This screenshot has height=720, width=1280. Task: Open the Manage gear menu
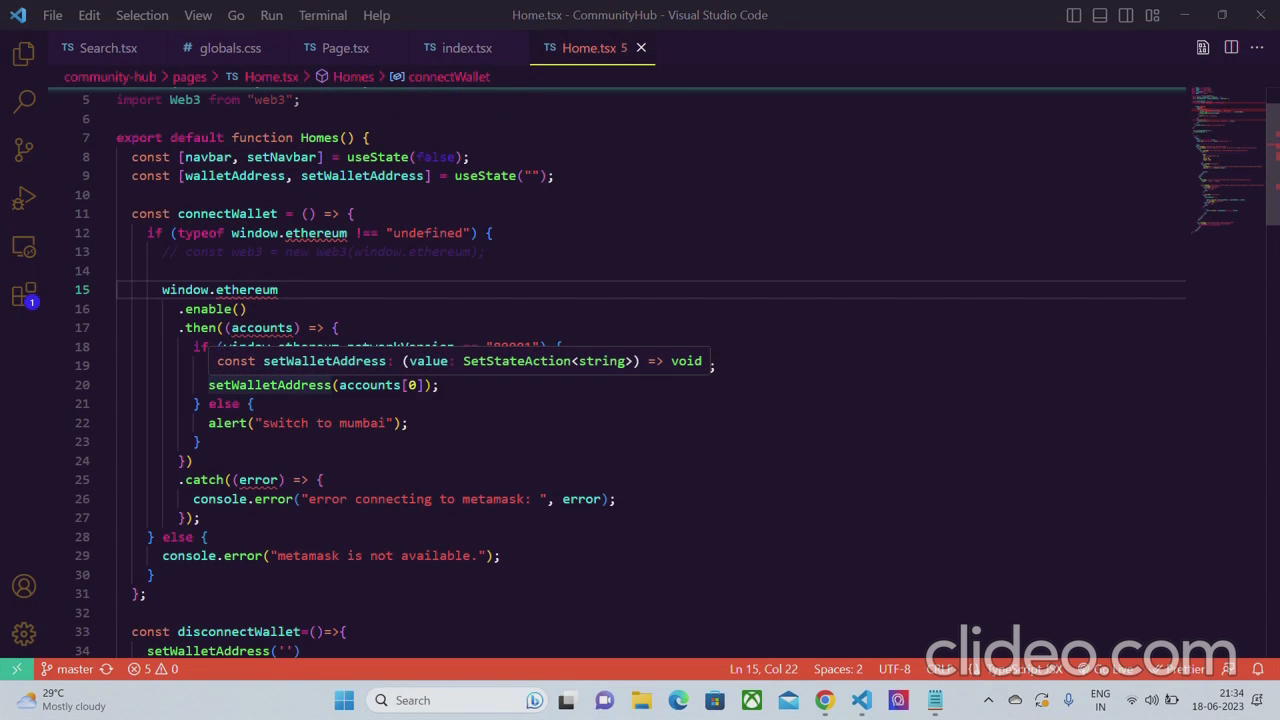24,634
